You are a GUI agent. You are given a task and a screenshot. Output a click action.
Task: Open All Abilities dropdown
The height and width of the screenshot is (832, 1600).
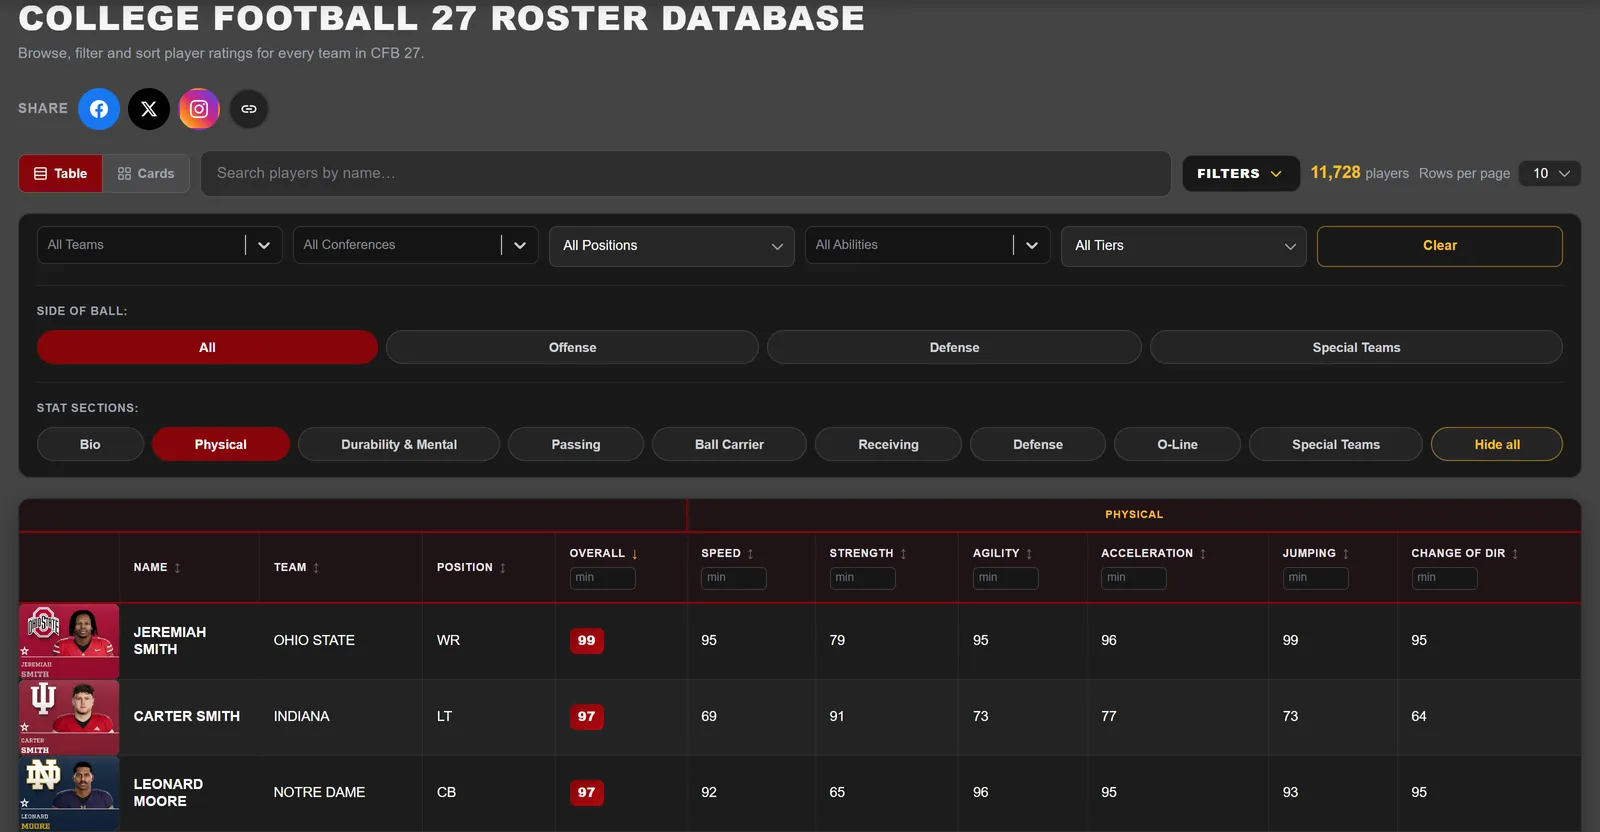pos(928,245)
